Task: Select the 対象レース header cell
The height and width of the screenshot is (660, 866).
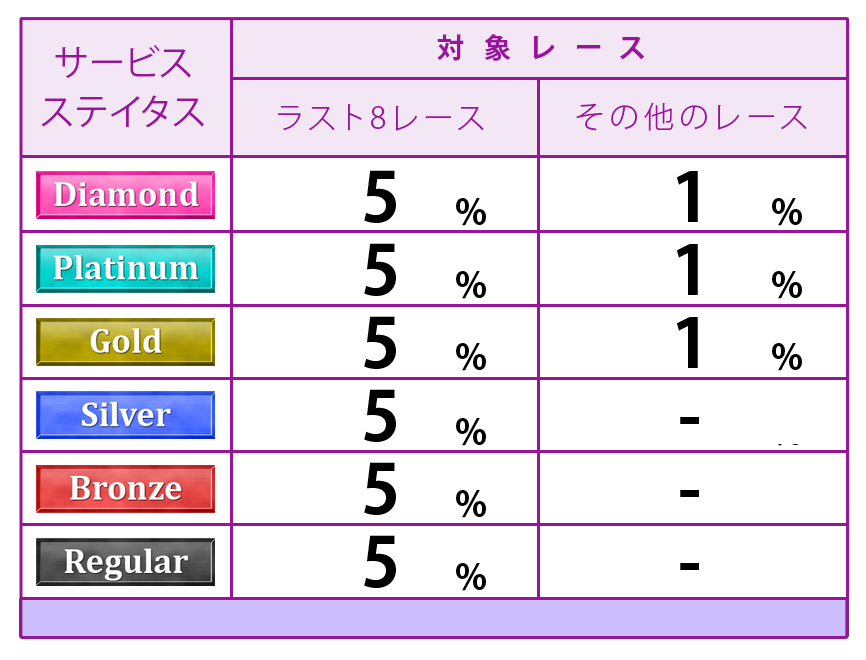Action: [540, 49]
